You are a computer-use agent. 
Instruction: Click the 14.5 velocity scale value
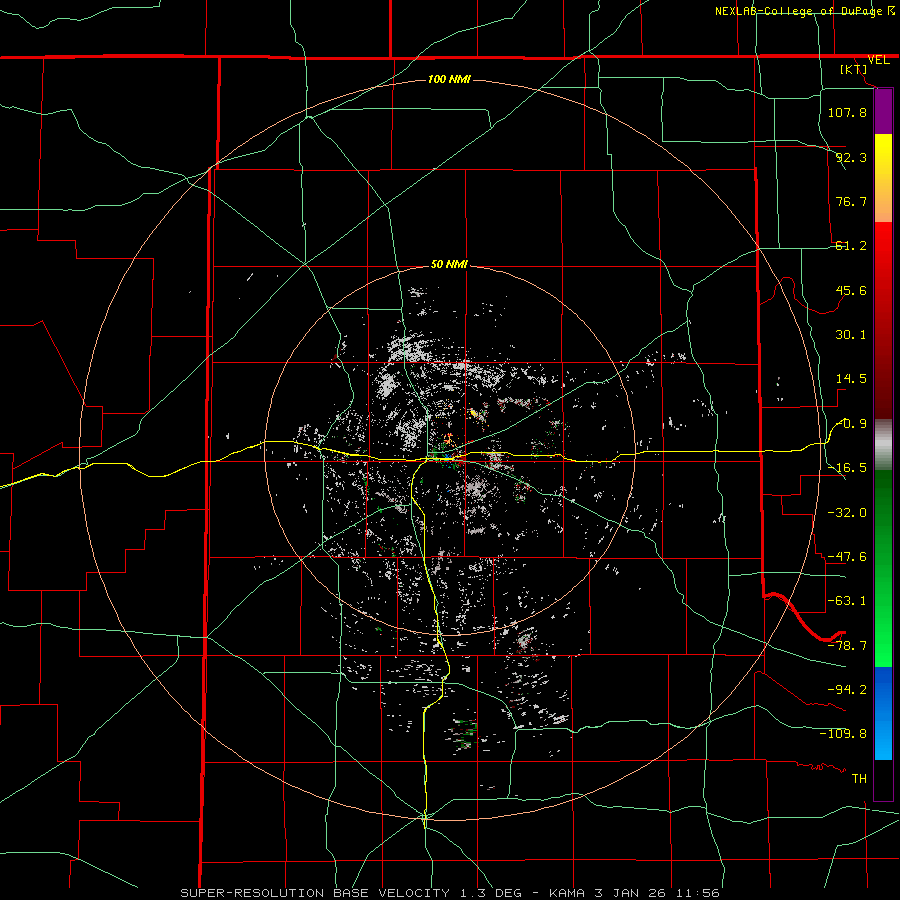851,379
